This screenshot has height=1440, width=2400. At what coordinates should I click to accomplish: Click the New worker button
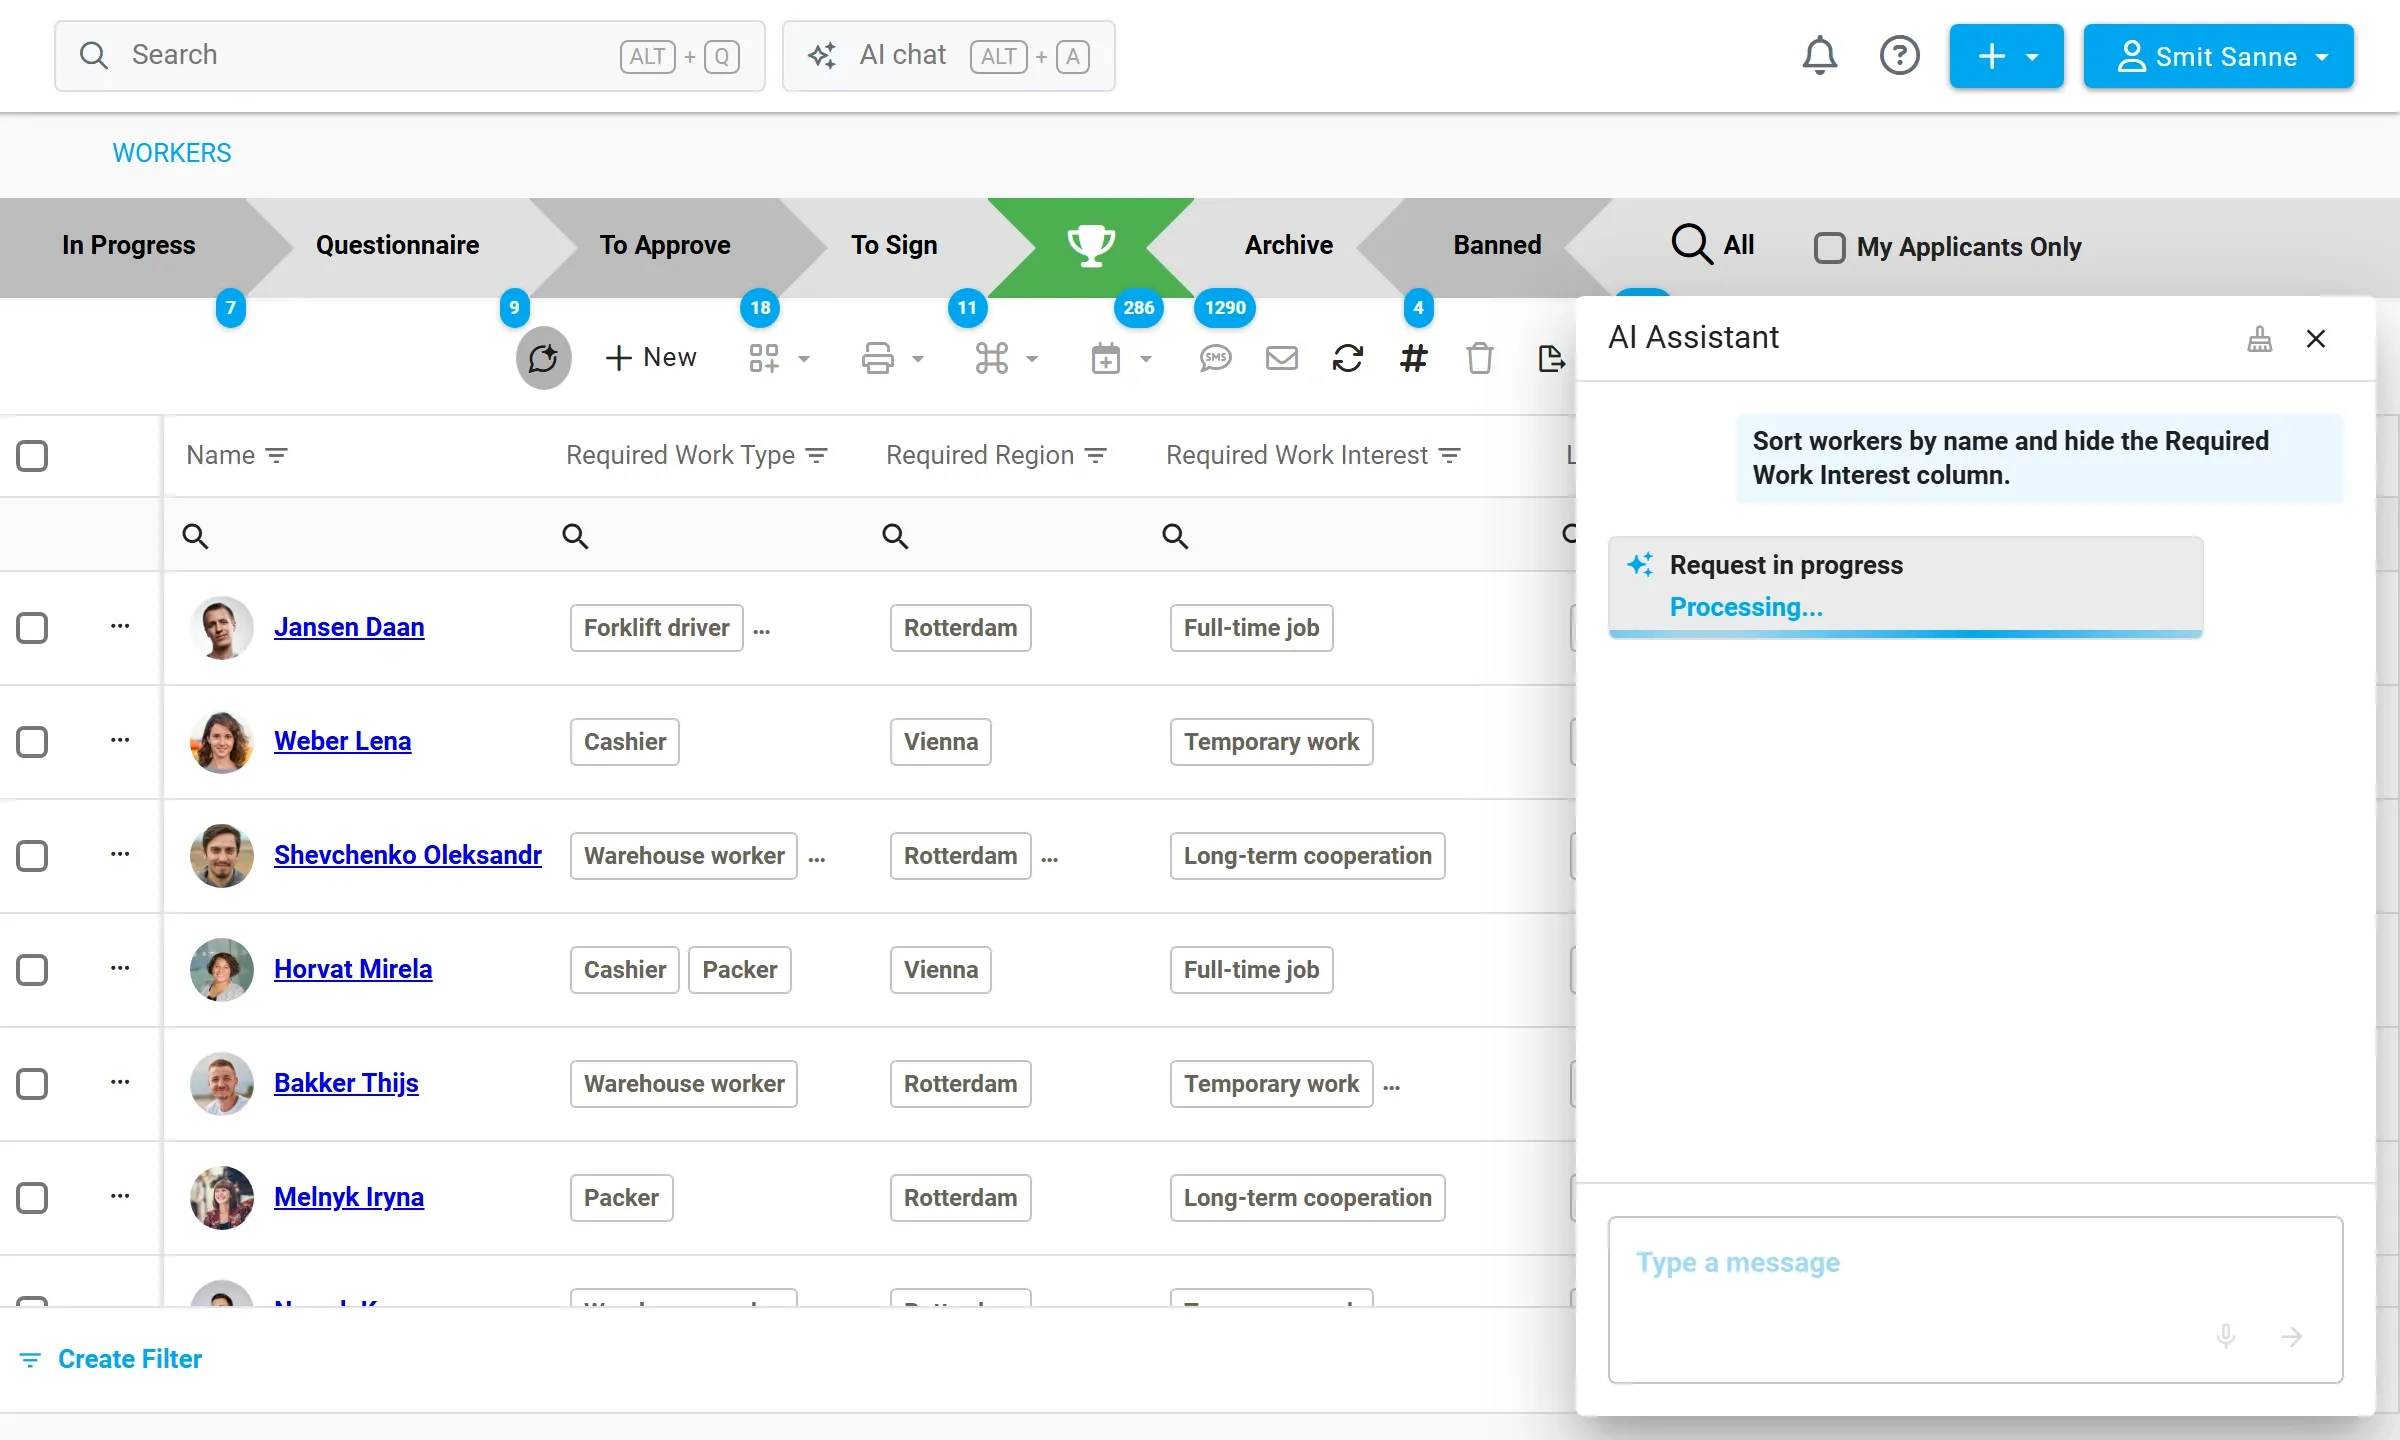pos(651,358)
